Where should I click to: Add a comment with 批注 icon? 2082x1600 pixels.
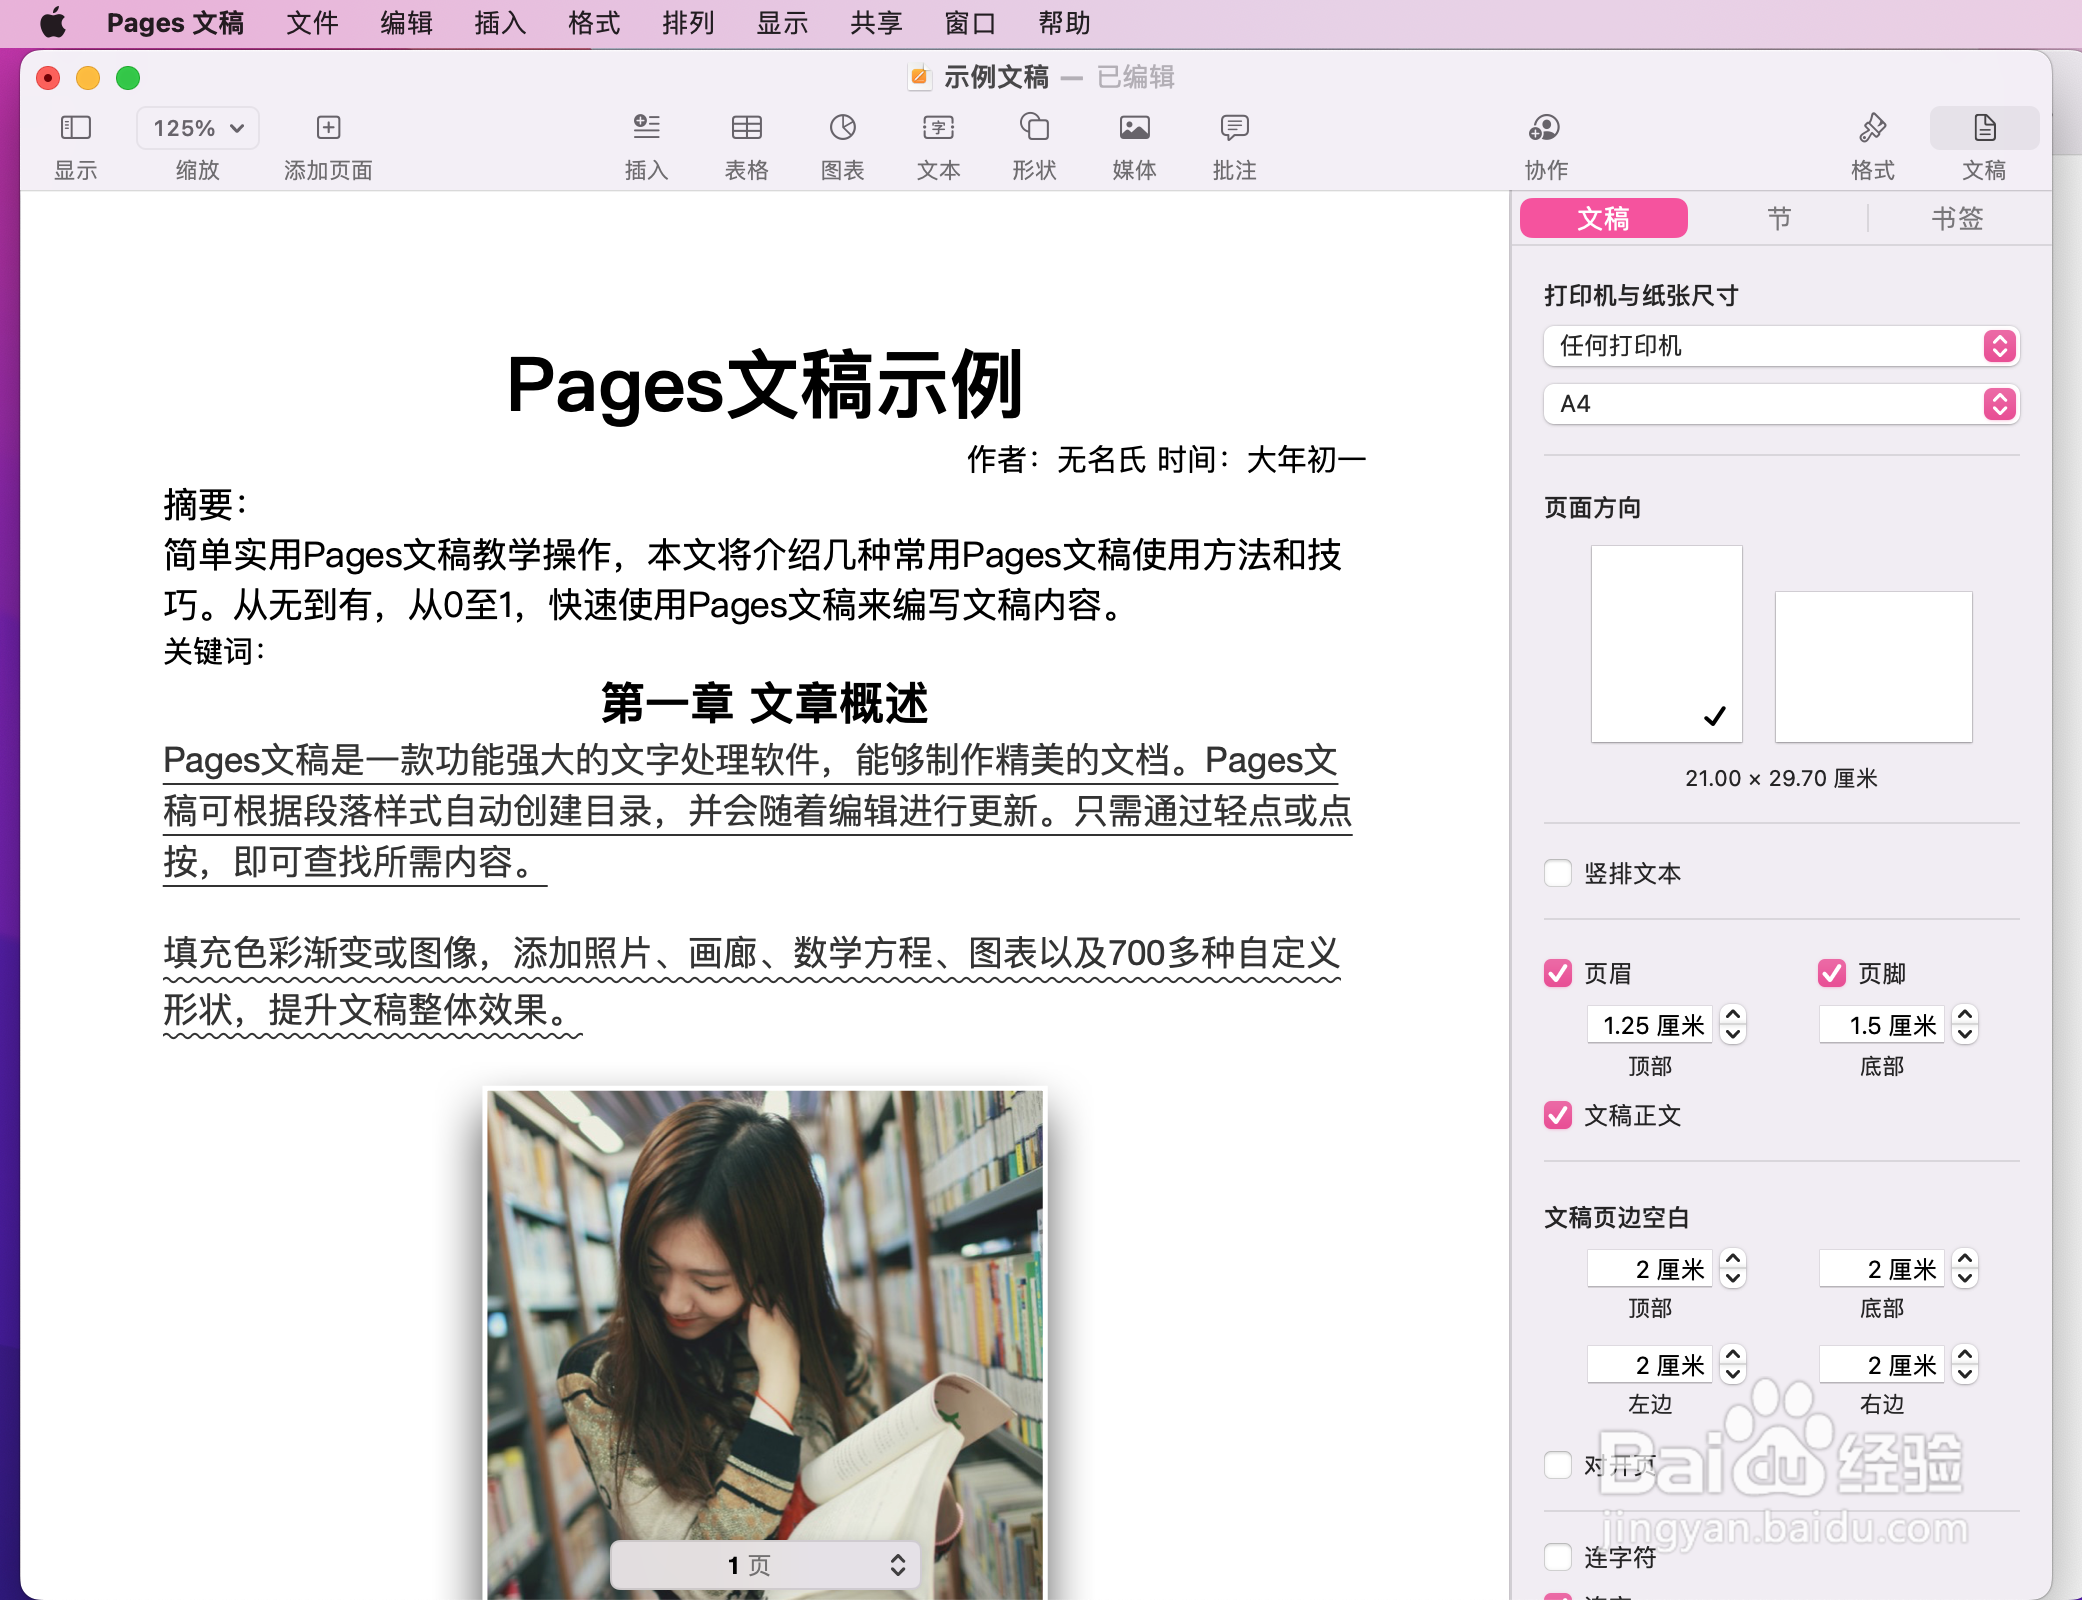[x=1234, y=127]
